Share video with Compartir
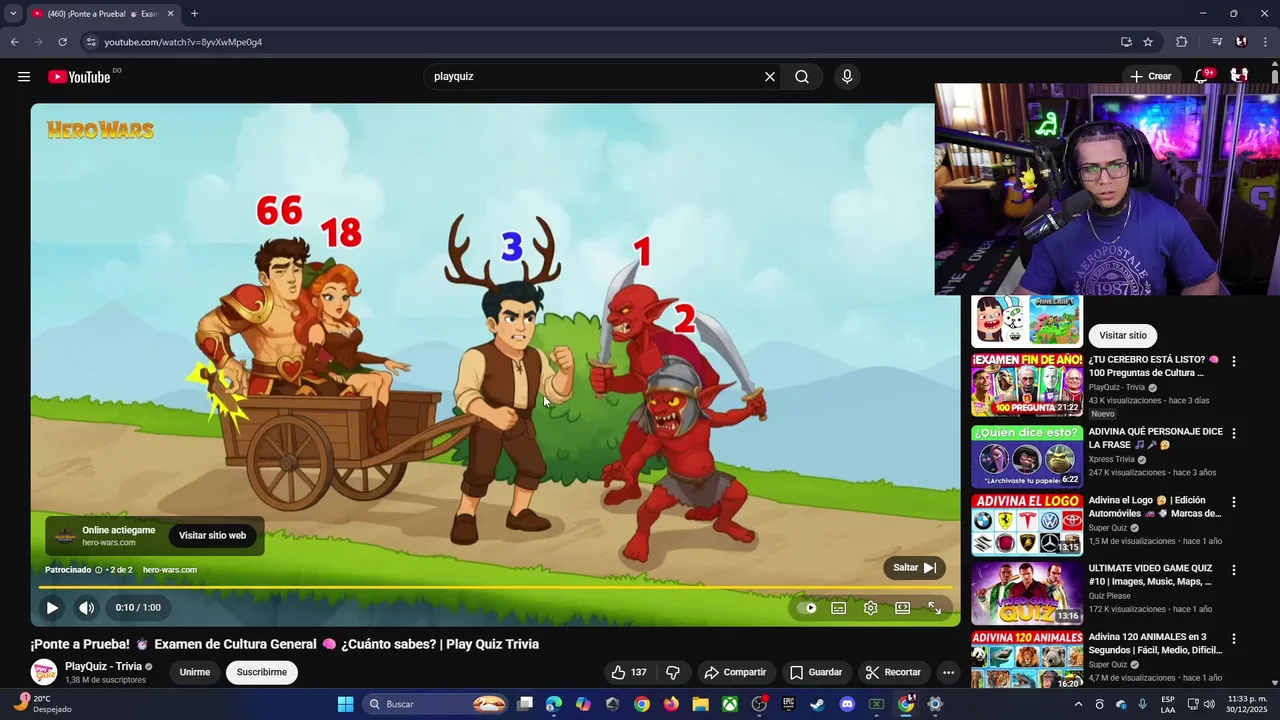The width and height of the screenshot is (1280, 720). tap(735, 673)
